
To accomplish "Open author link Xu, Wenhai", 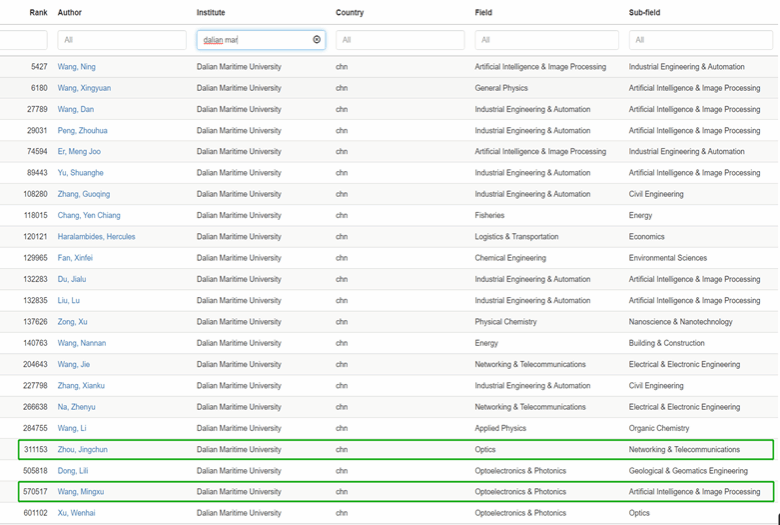I will (77, 513).
